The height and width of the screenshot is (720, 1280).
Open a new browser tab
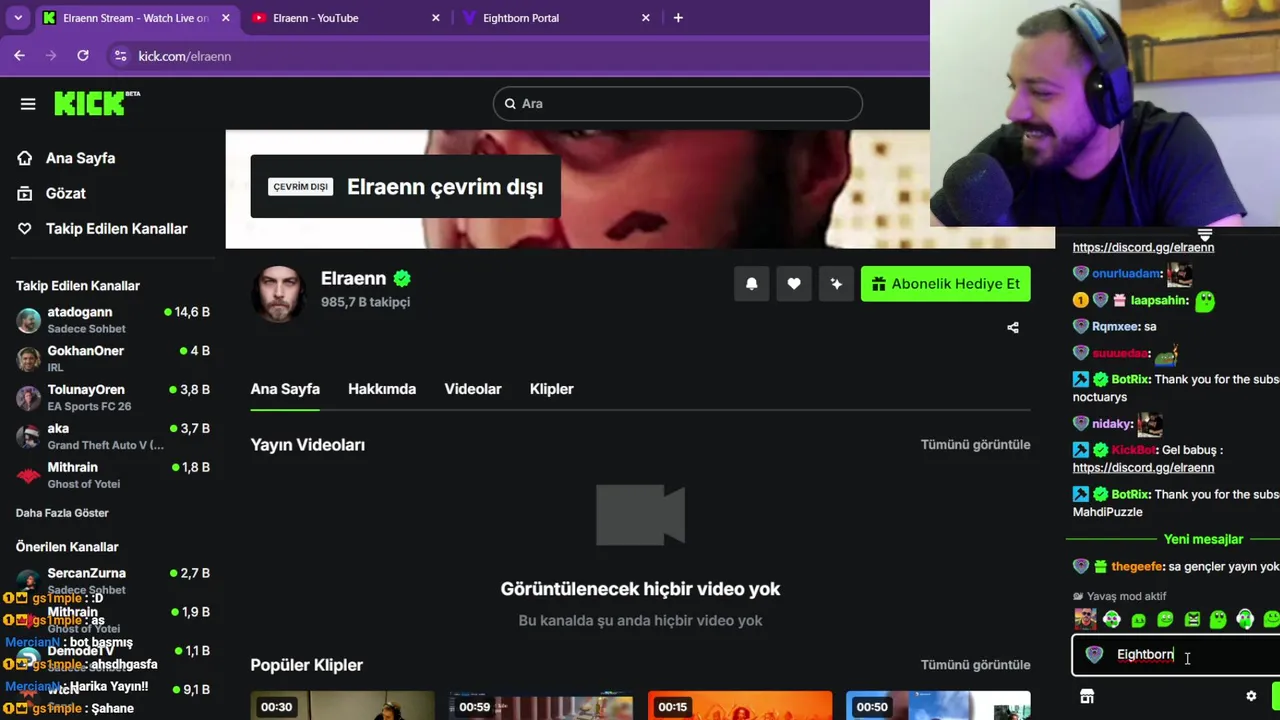(678, 18)
